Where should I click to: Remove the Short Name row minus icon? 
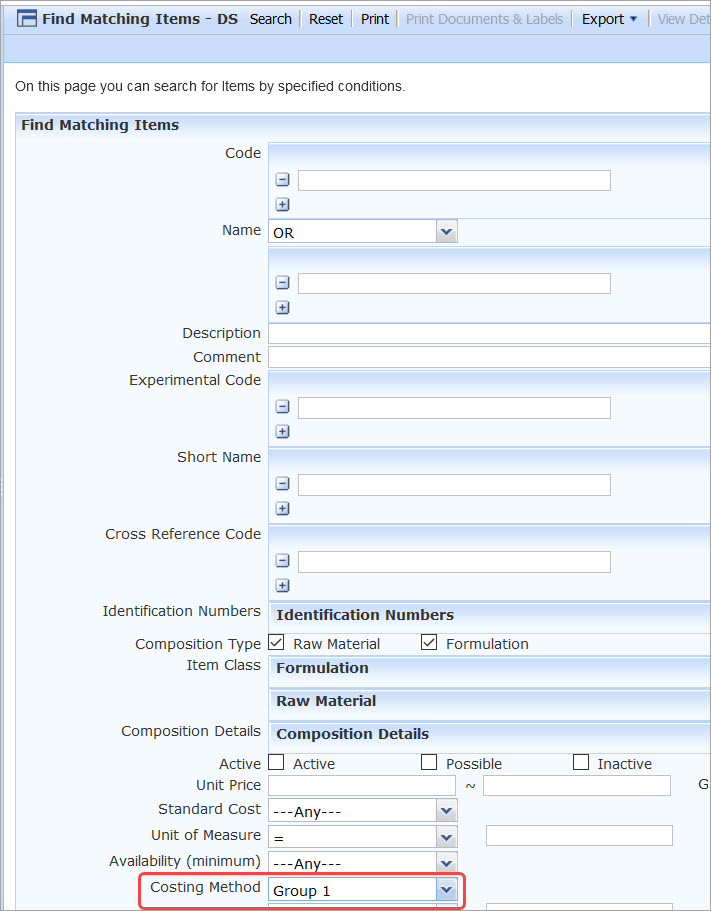point(282,484)
